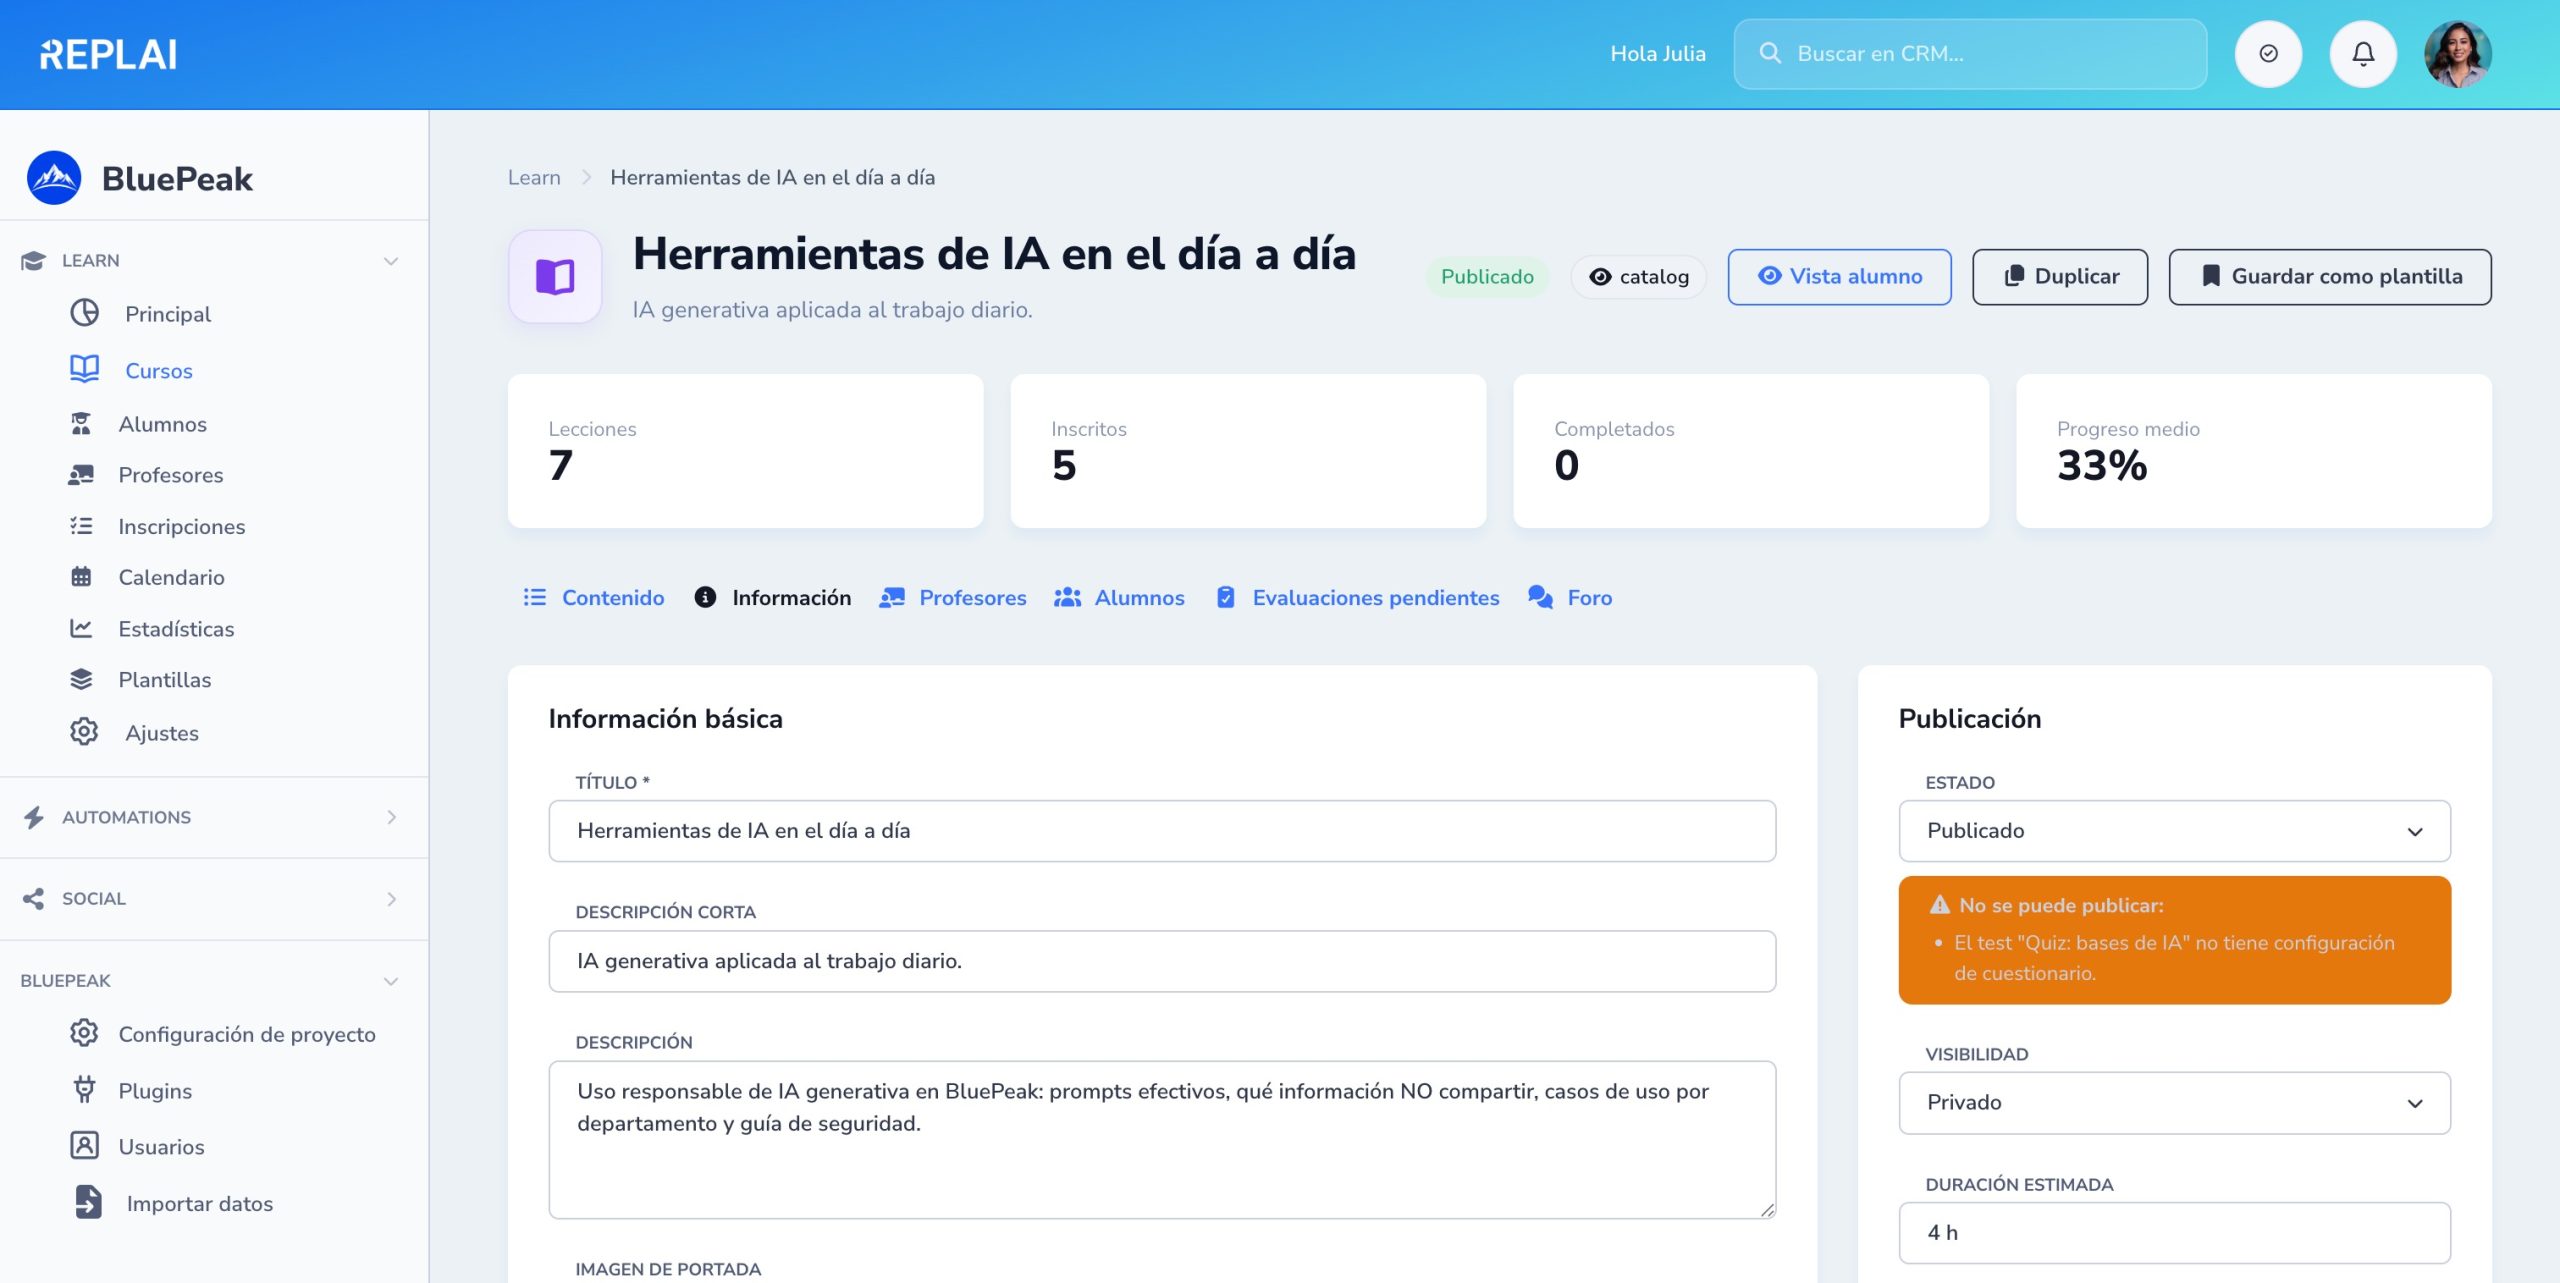2560x1283 pixels.
Task: Click the REPLAI logo
Action: tap(108, 54)
